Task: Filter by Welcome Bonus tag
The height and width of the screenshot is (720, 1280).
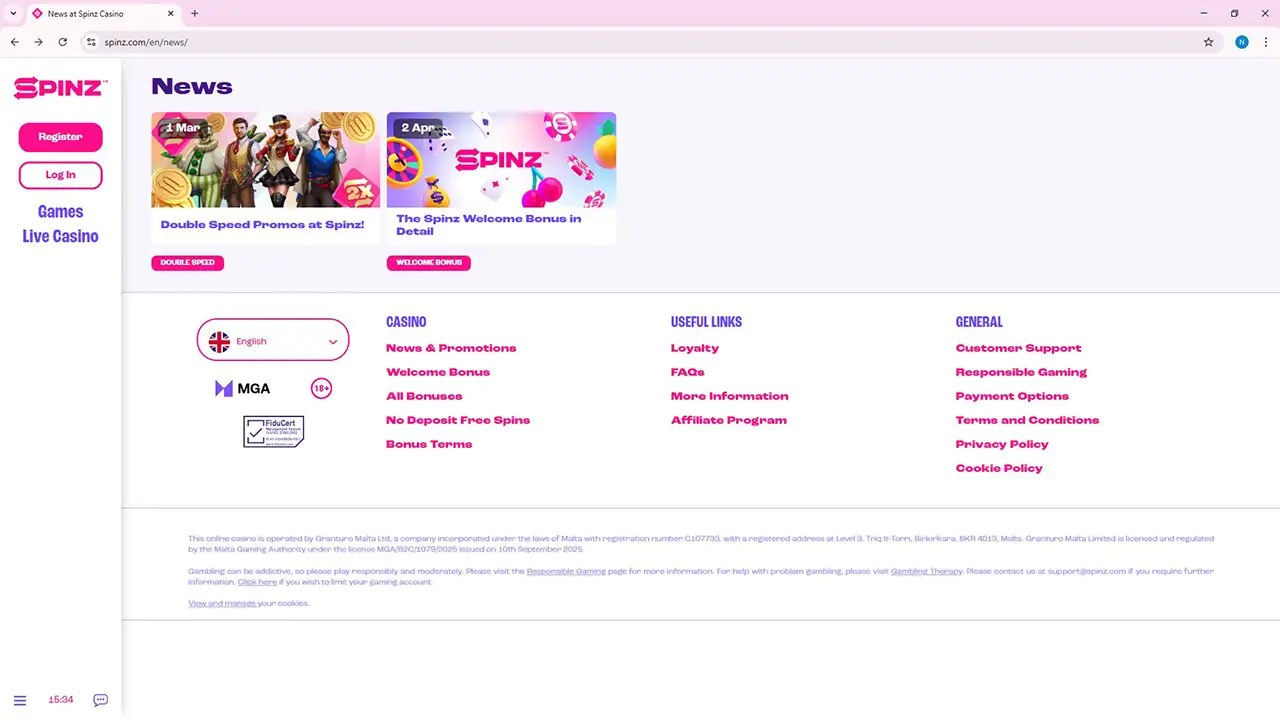Action: point(428,263)
